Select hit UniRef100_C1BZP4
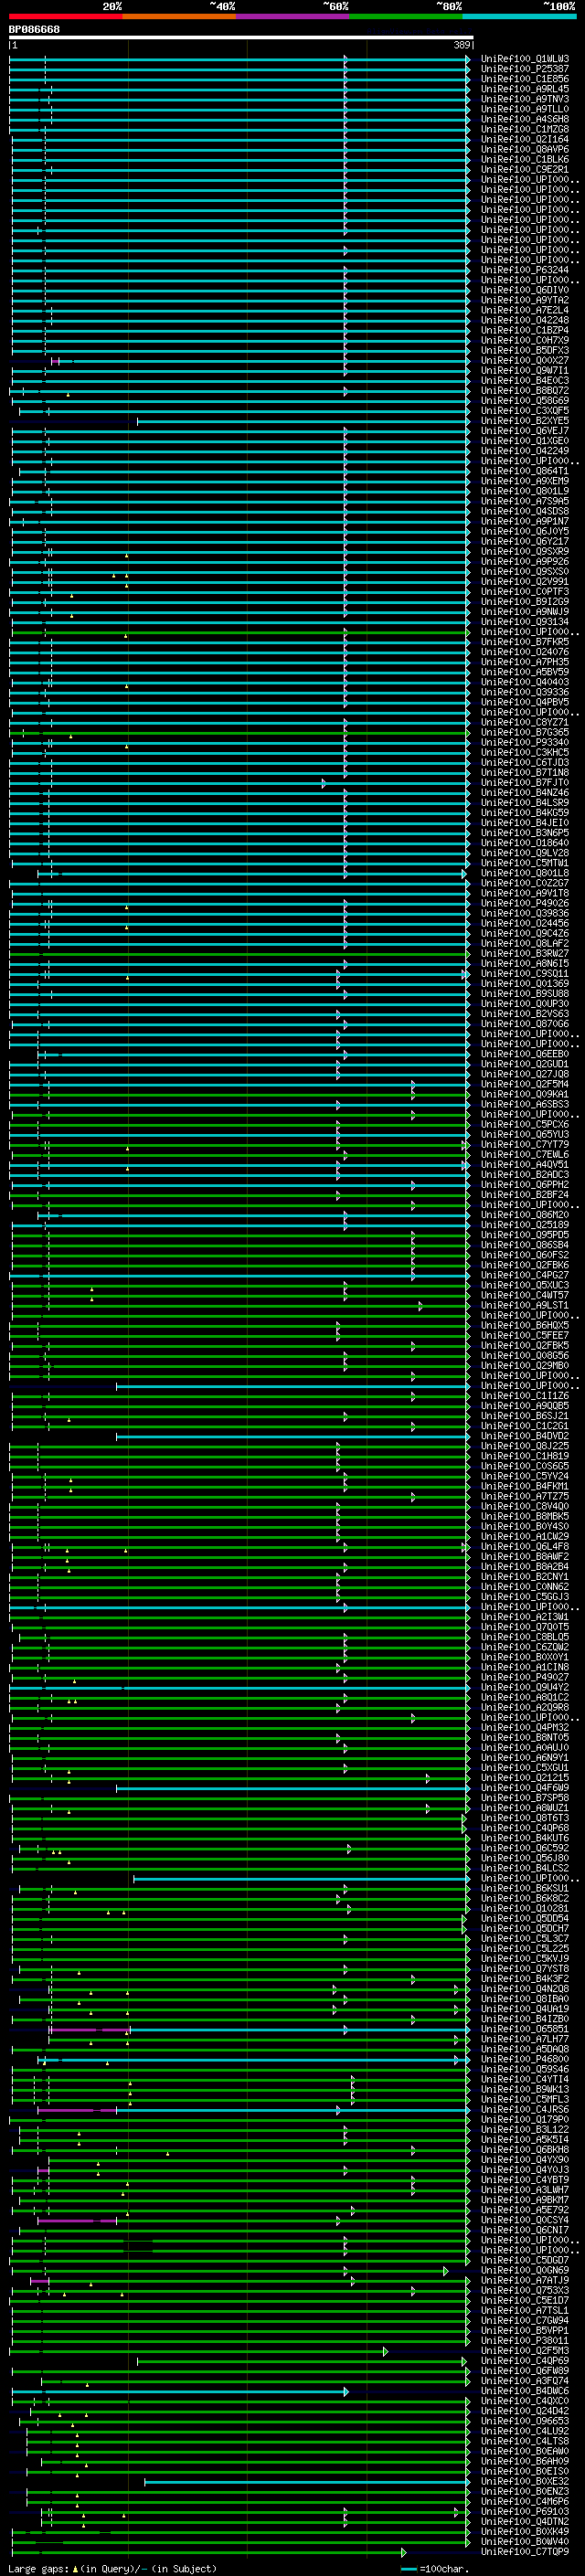This screenshot has height=2576, width=585. 525,330
